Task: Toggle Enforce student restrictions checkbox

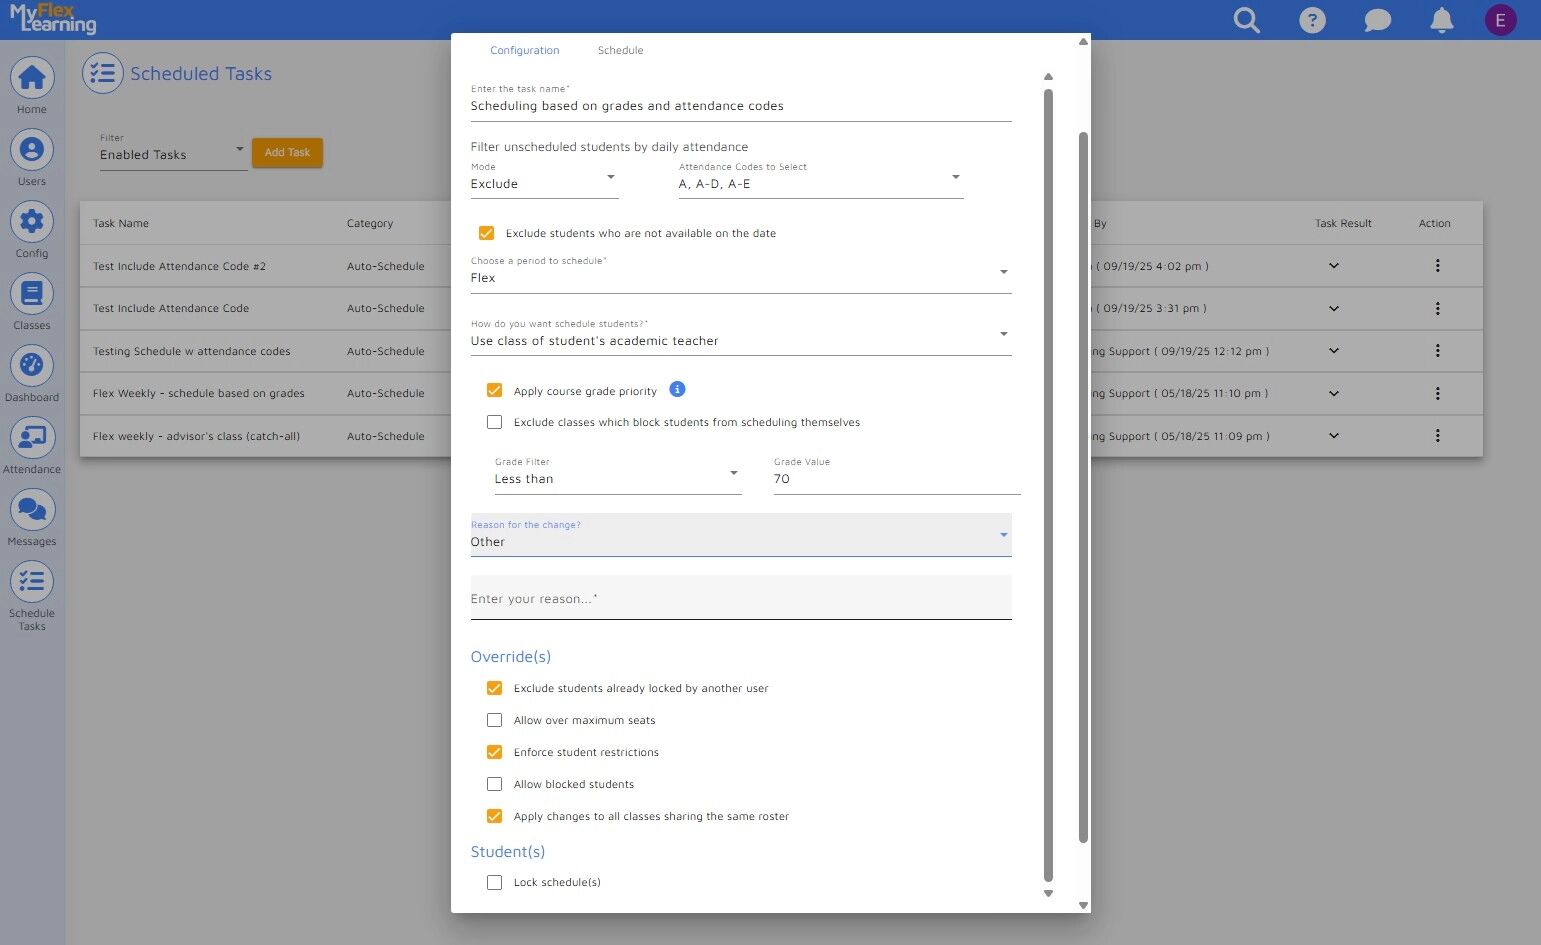Action: coord(494,752)
